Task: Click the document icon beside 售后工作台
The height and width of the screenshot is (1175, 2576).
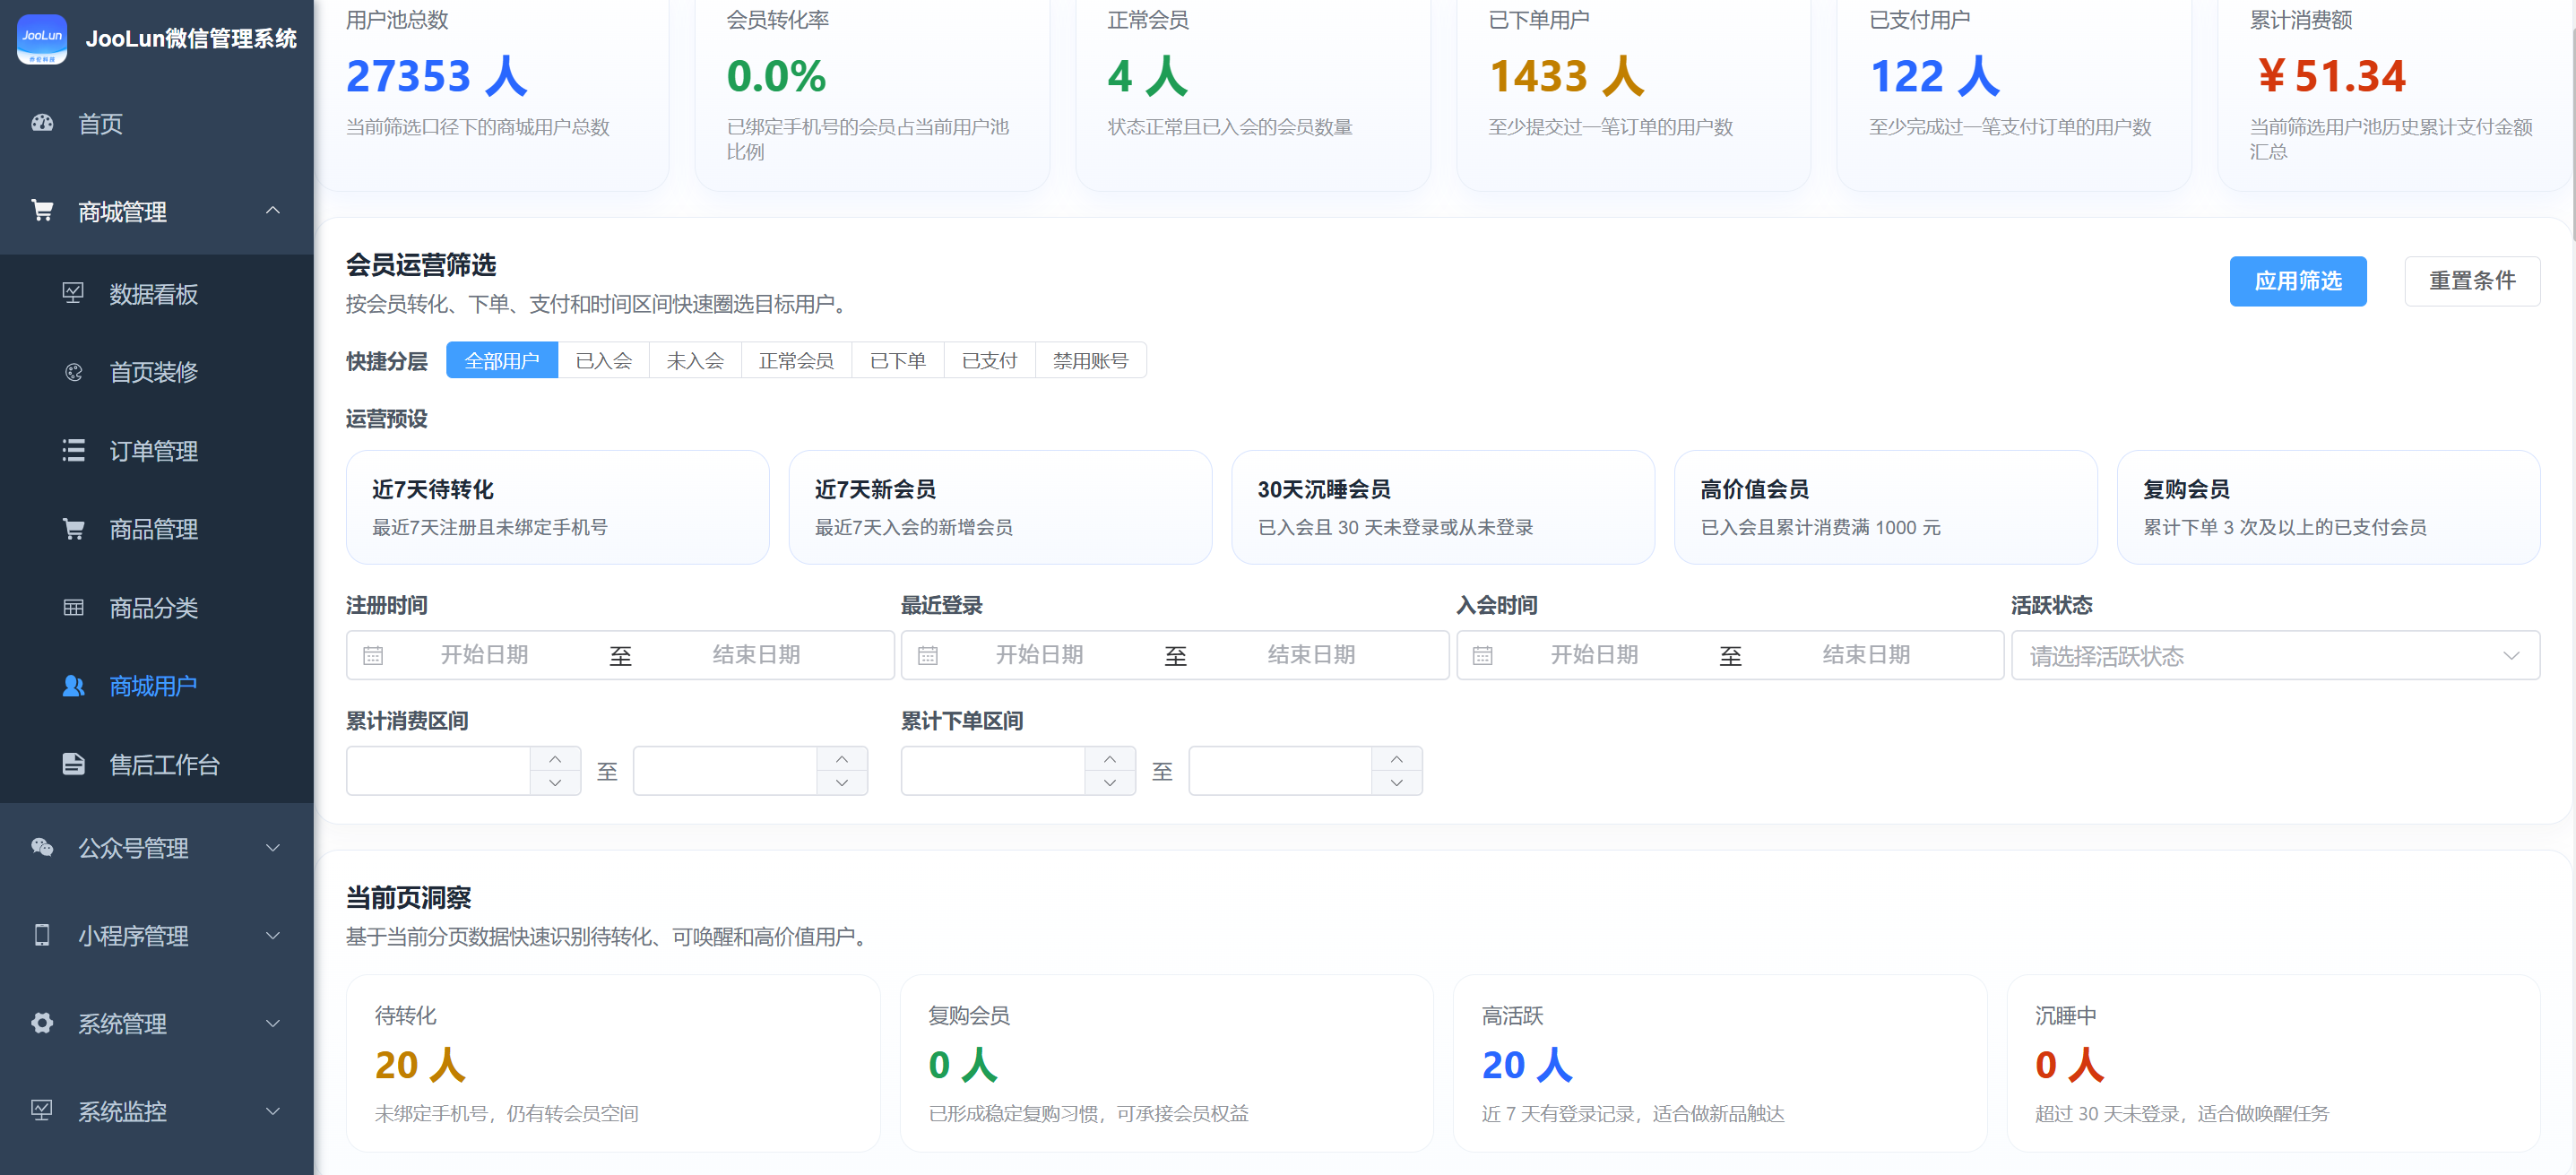Action: 73,764
